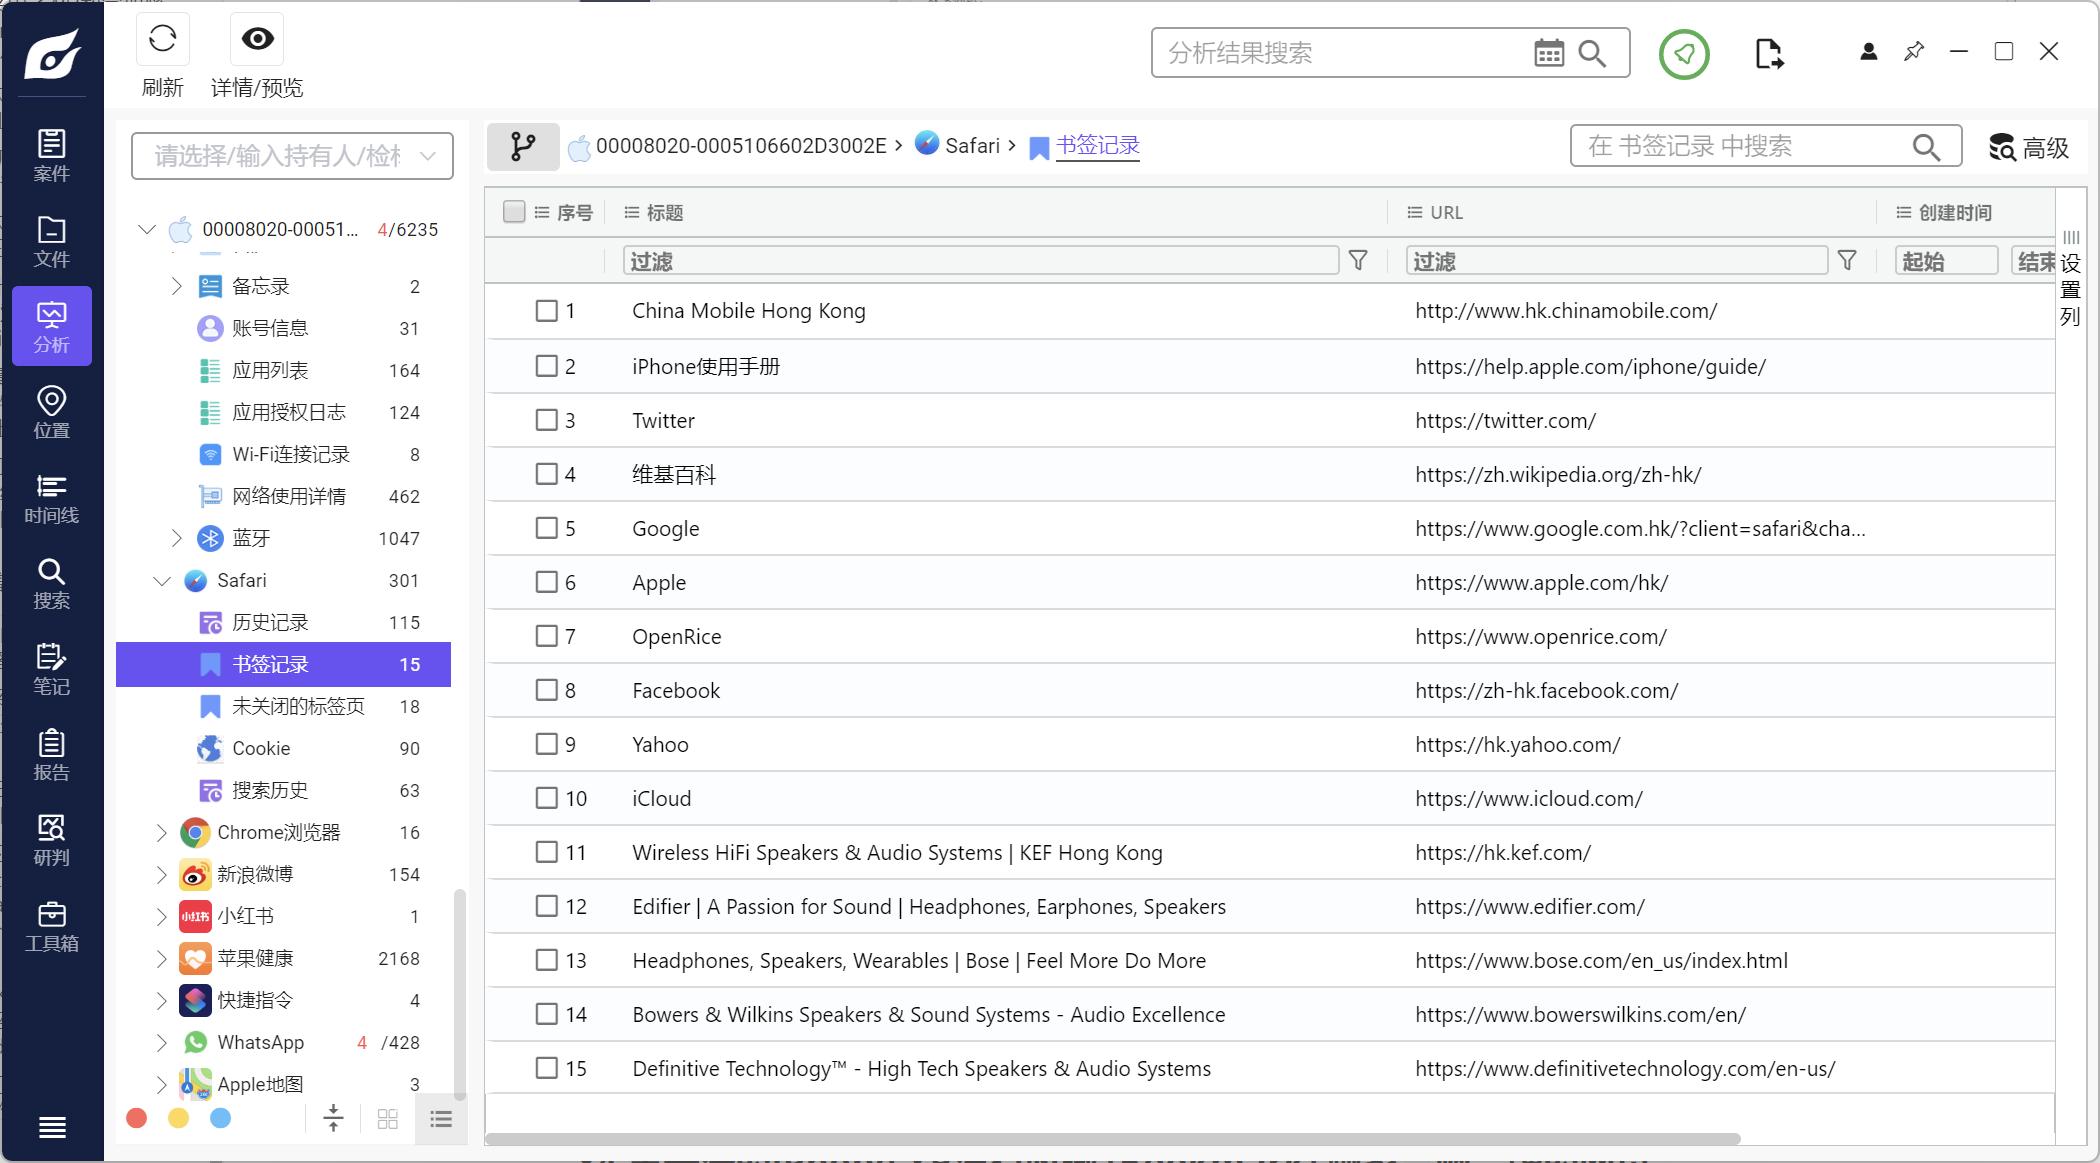
Task: Click the calendar icon in analysis search box
Action: click(x=1549, y=53)
